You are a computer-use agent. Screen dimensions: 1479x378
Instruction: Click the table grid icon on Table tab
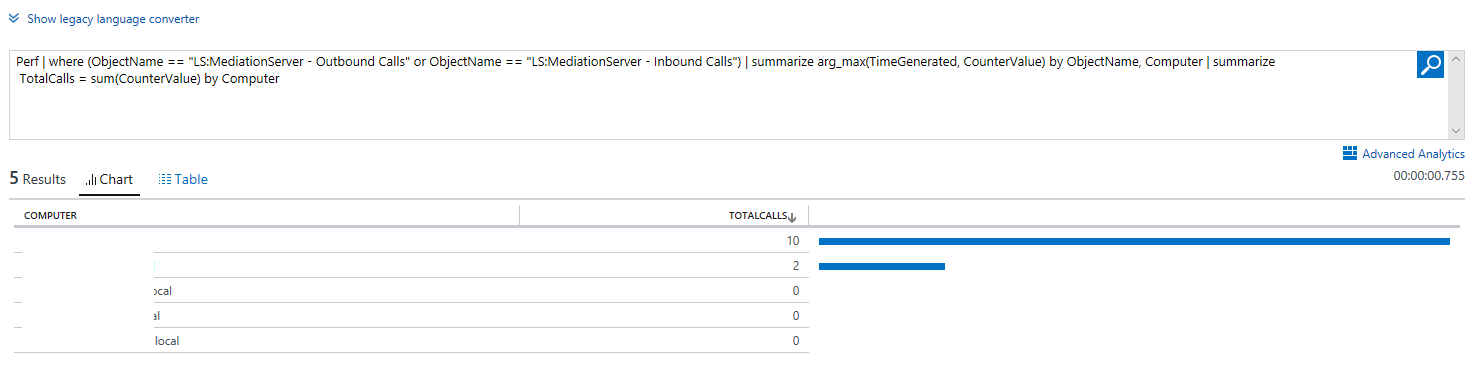point(165,179)
